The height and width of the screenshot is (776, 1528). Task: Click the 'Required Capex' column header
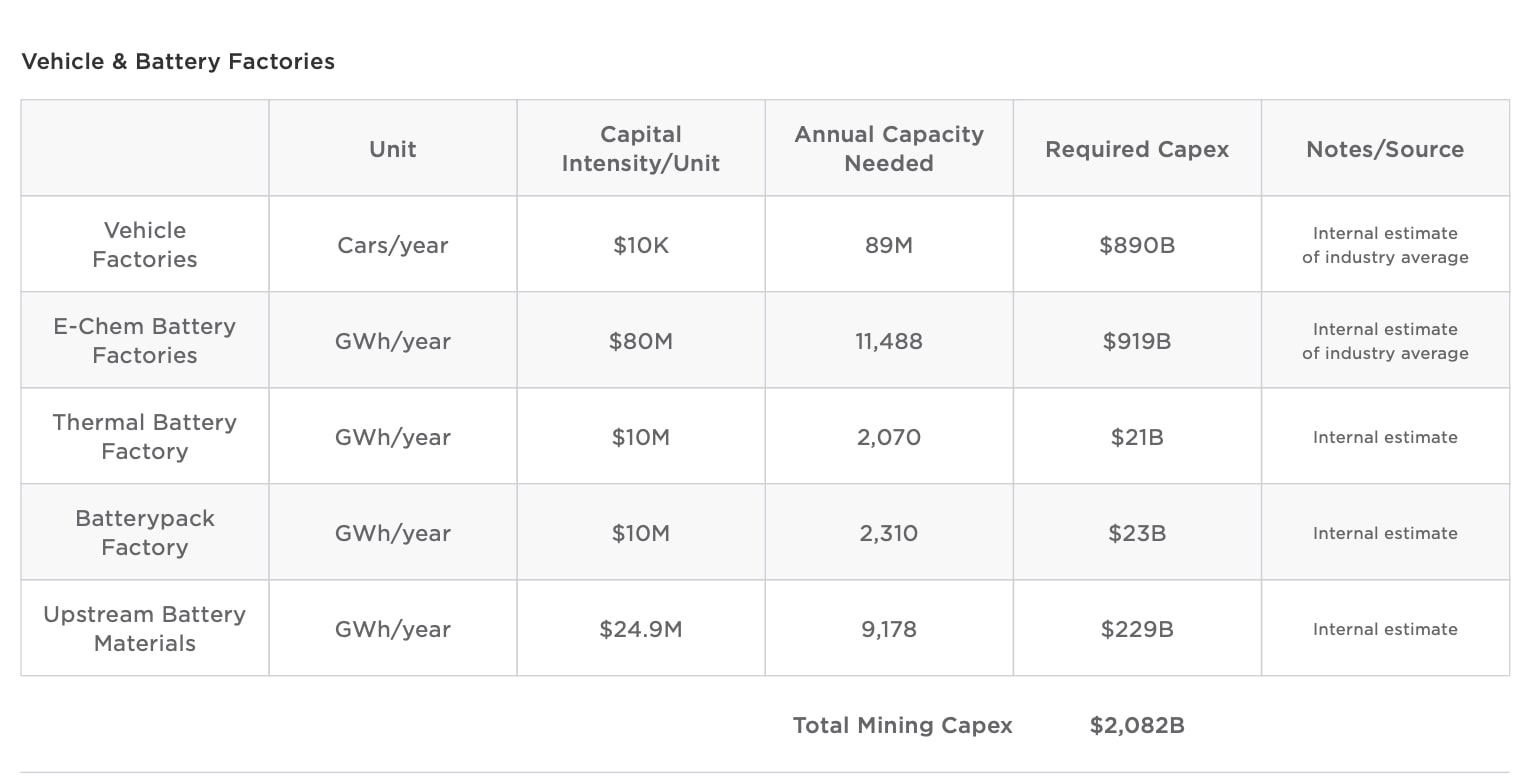coord(1136,149)
